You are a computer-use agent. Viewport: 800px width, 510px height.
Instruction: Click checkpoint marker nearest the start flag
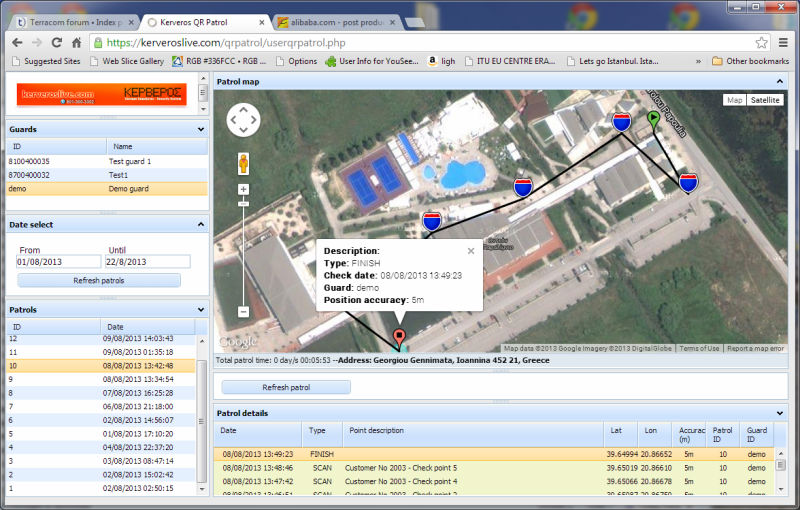621,122
